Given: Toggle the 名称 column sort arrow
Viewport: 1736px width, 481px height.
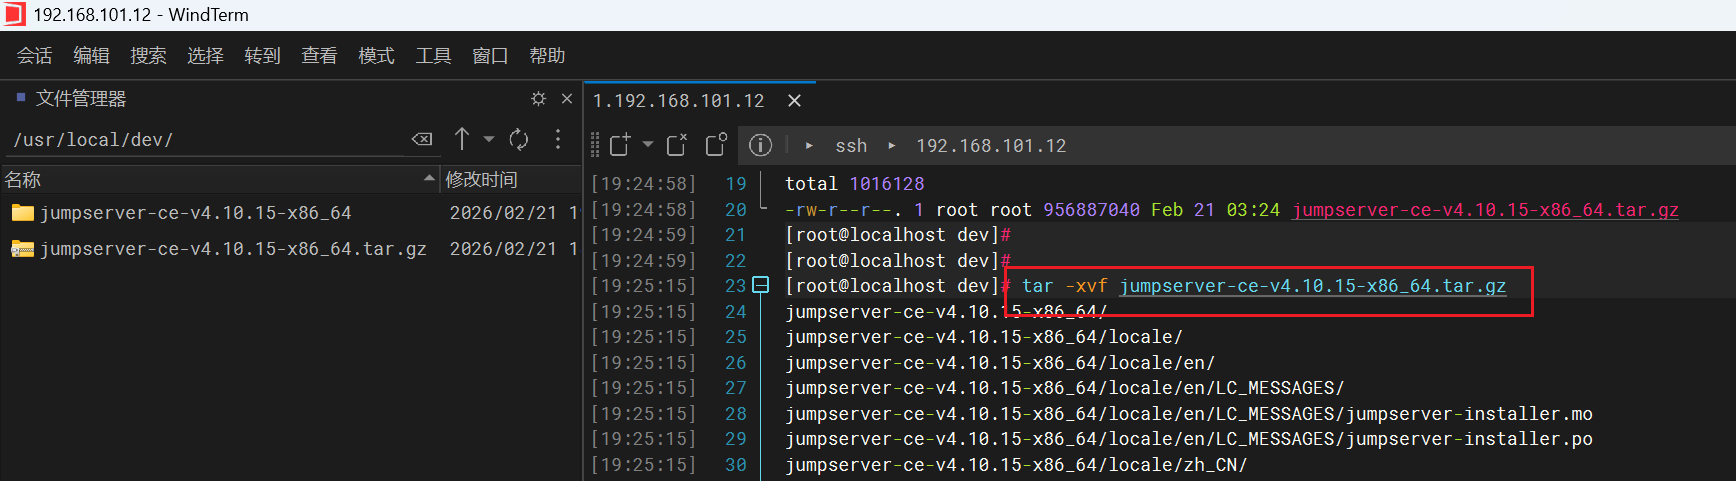Looking at the screenshot, I should (429, 178).
